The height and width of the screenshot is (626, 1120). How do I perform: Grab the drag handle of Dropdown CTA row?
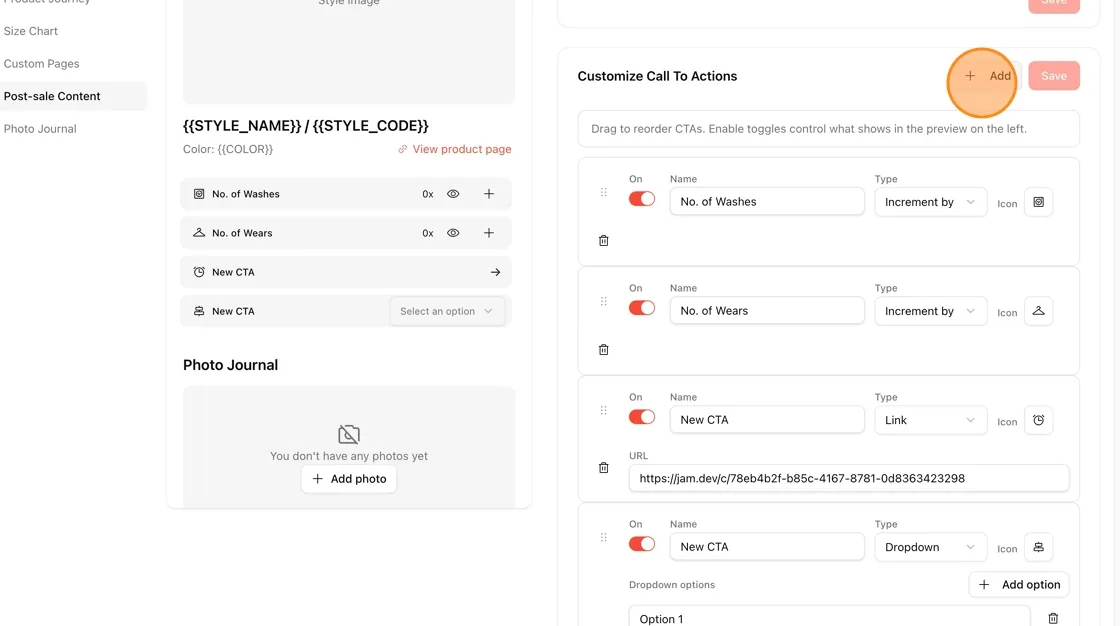click(x=604, y=537)
